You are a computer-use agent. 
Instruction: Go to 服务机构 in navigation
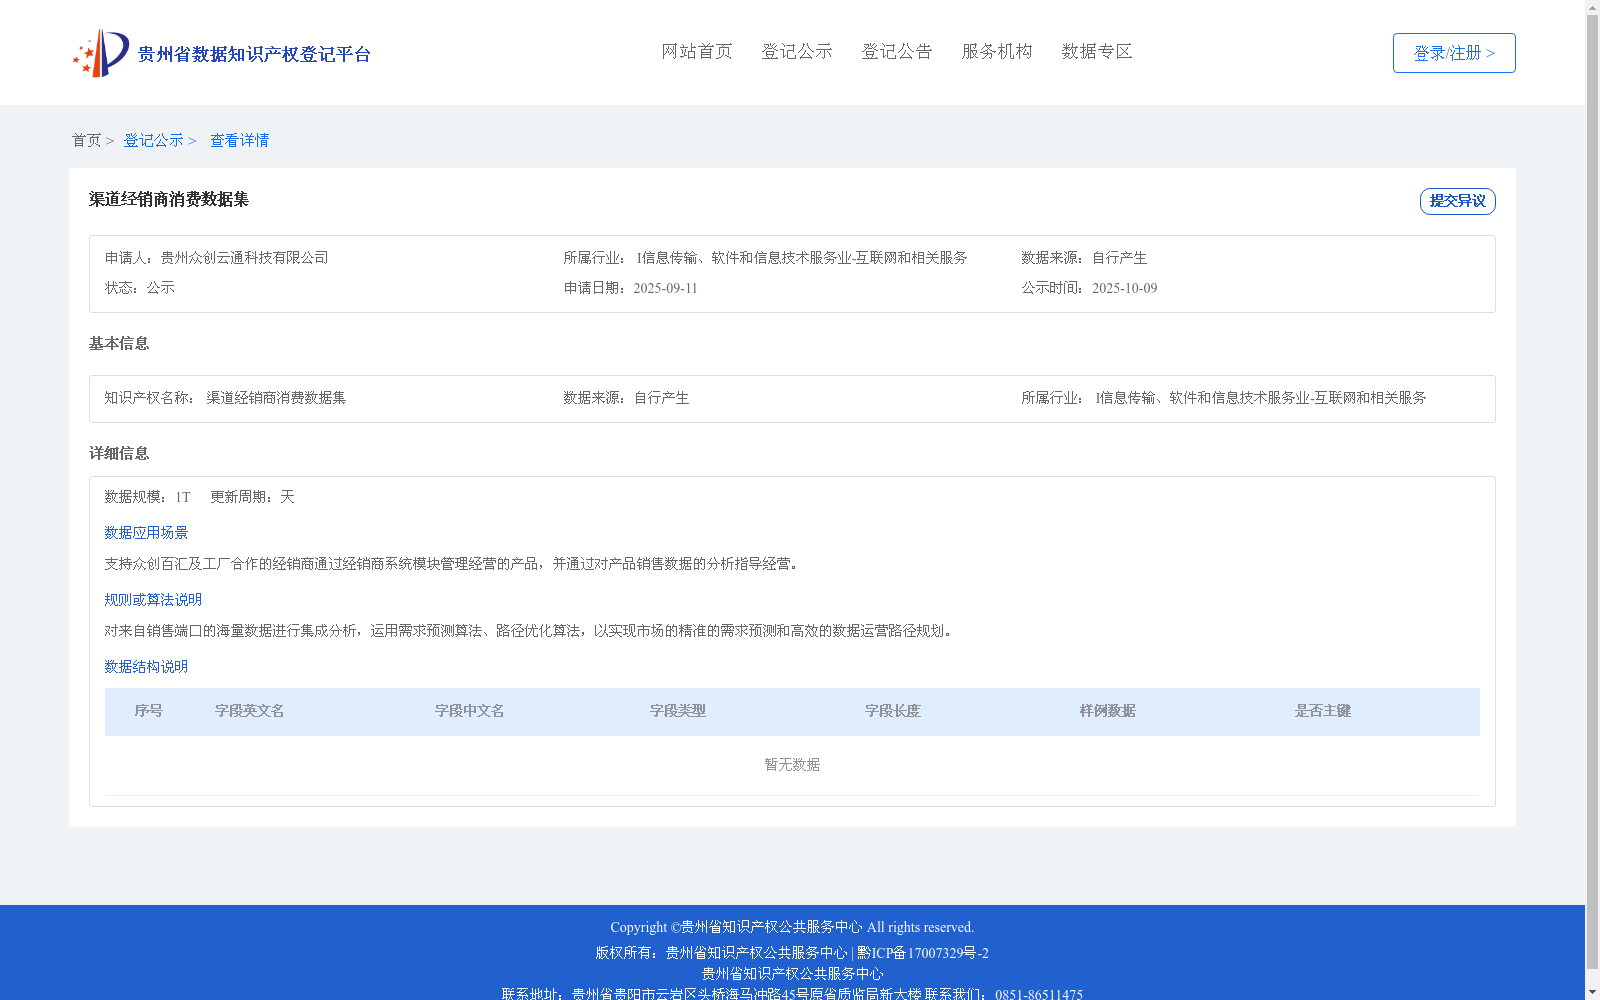click(997, 51)
